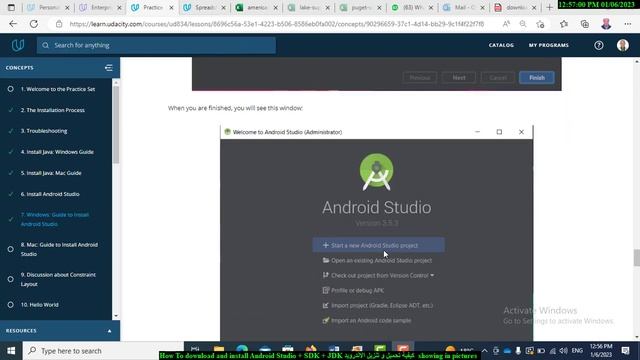Open concept 6. Install Android Studio
The width and height of the screenshot is (640, 360).
pyautogui.click(x=50, y=194)
